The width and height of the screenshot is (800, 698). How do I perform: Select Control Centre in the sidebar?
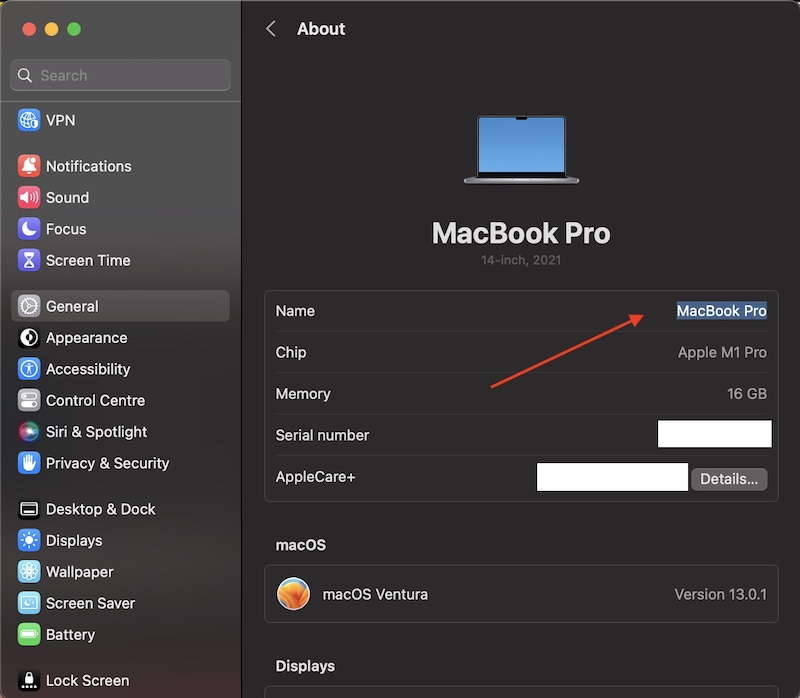tap(95, 400)
